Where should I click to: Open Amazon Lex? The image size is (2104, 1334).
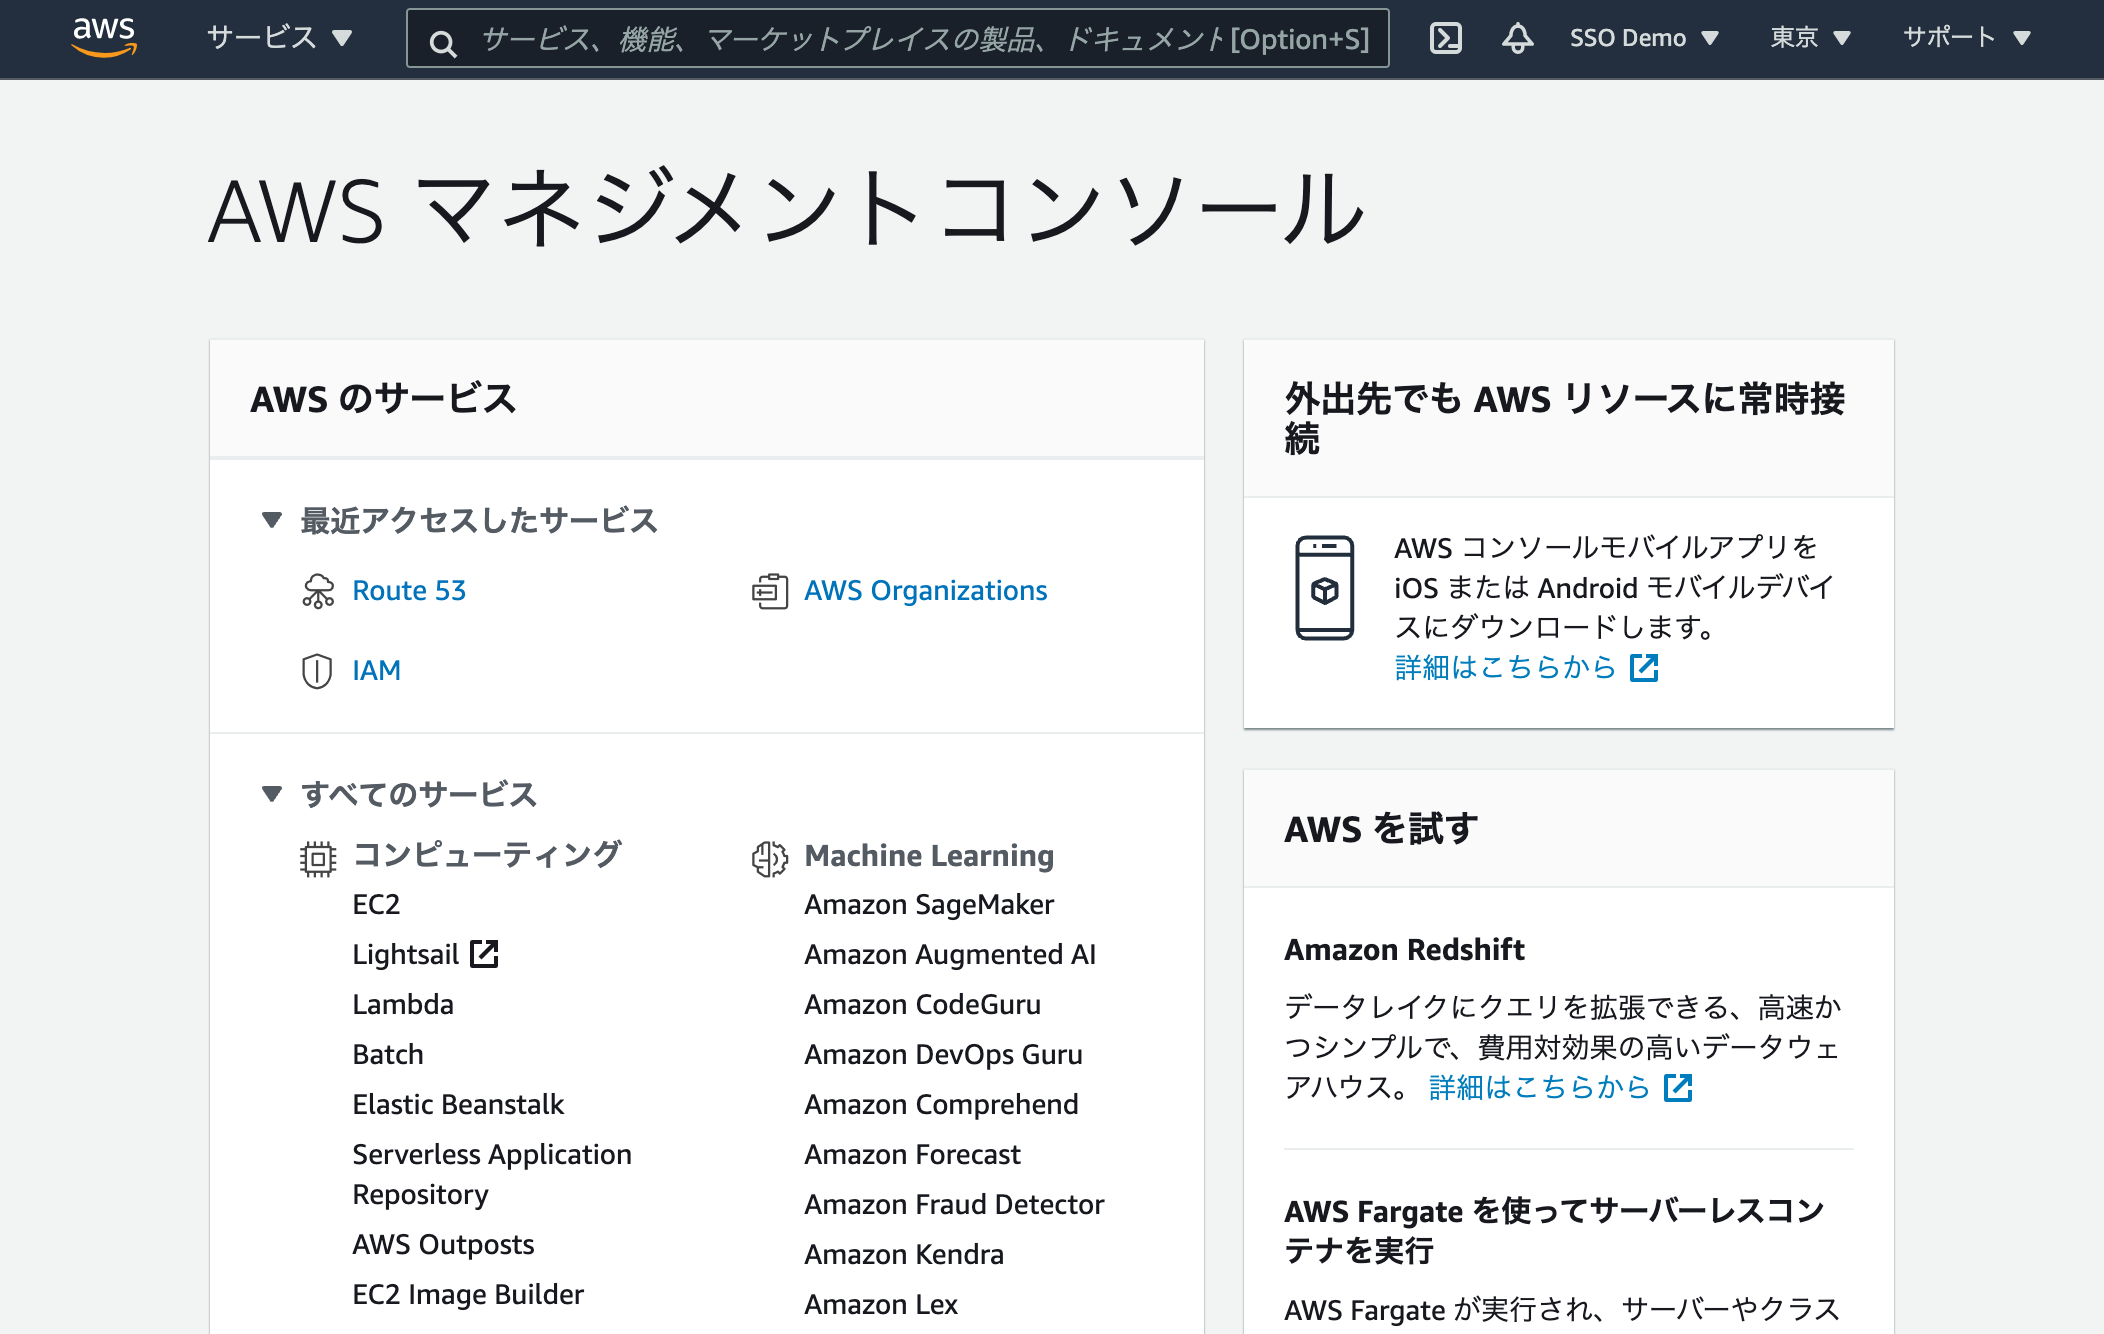click(881, 1304)
